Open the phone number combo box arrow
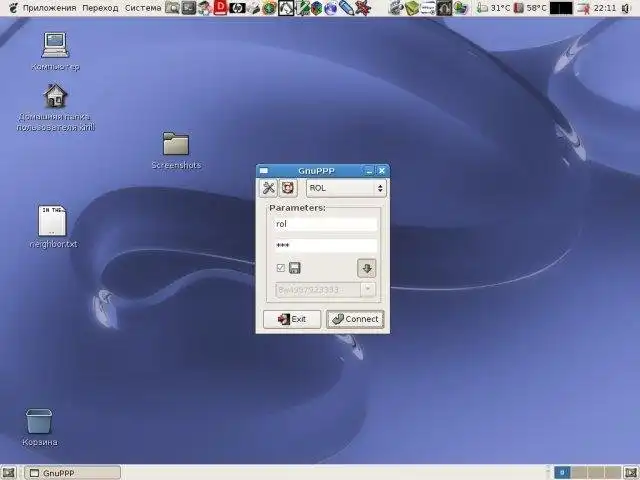Image resolution: width=640 pixels, height=480 pixels. coord(368,290)
